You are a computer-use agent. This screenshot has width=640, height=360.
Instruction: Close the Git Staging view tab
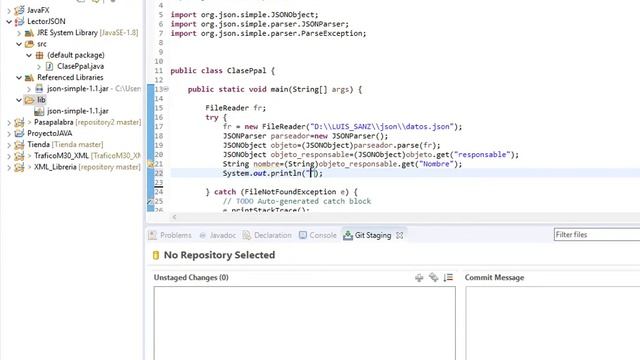tap(400, 236)
